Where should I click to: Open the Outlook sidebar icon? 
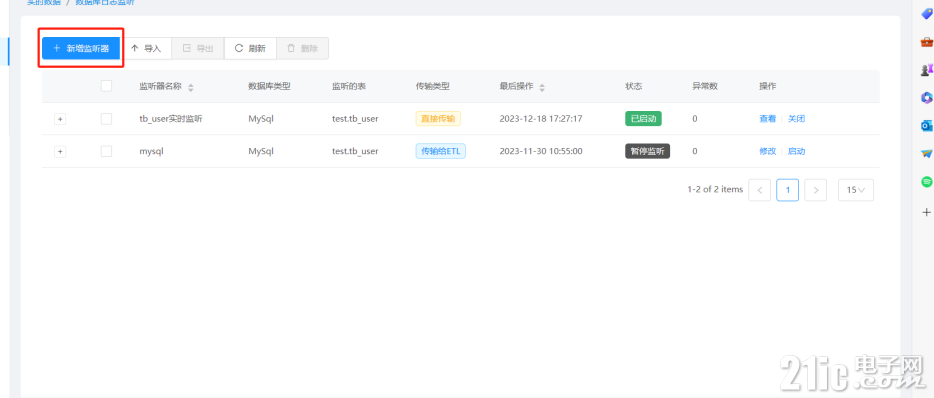click(926, 126)
